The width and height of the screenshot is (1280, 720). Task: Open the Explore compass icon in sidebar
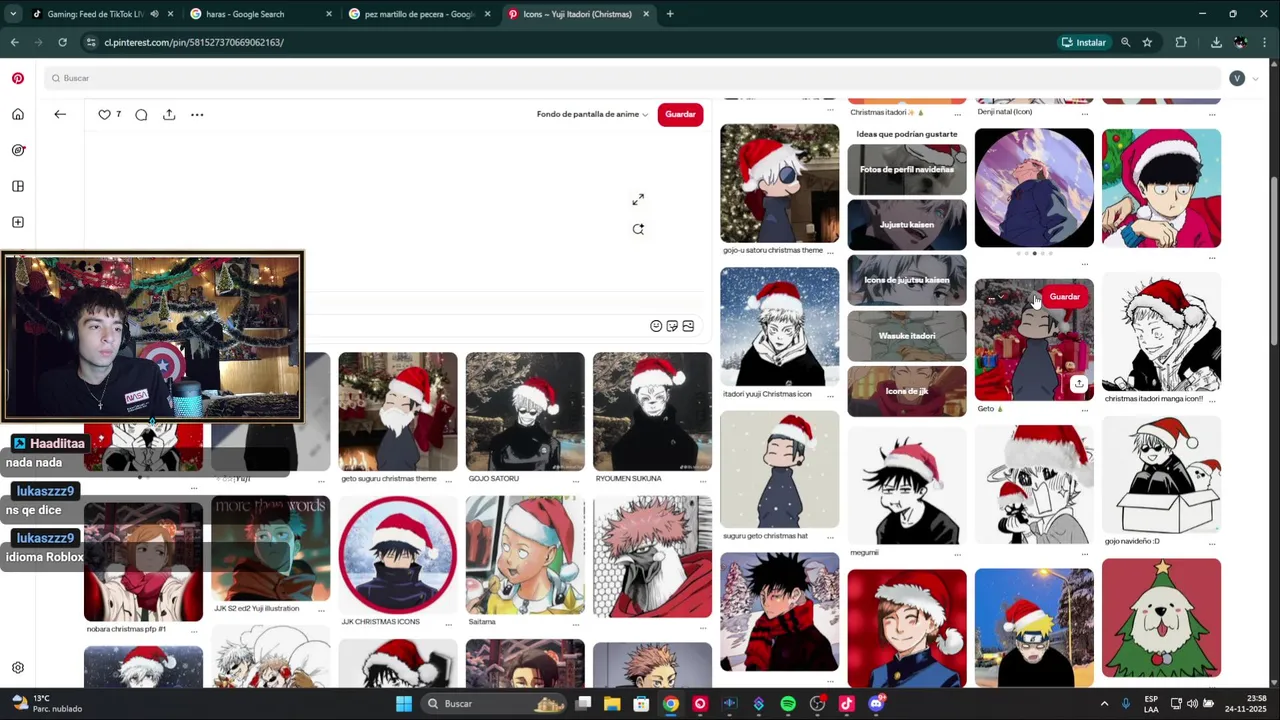click(x=18, y=150)
